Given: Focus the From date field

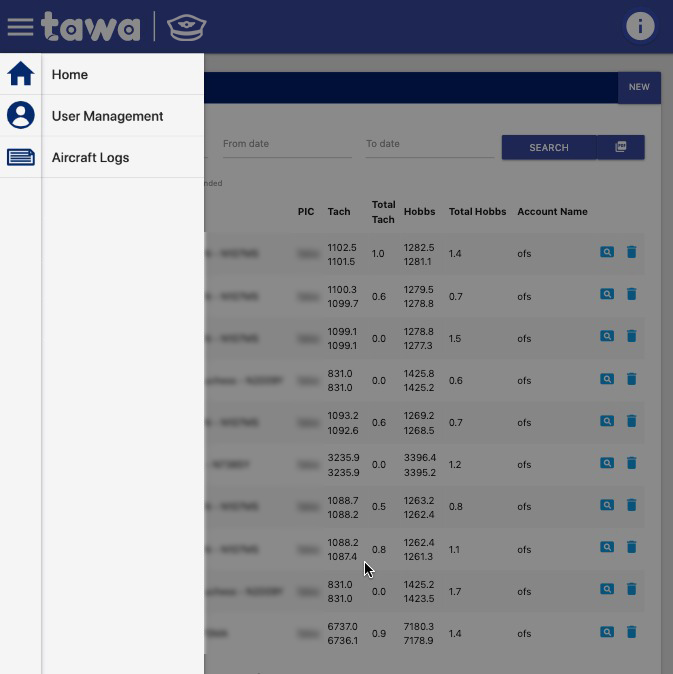Looking at the screenshot, I should [x=286, y=144].
